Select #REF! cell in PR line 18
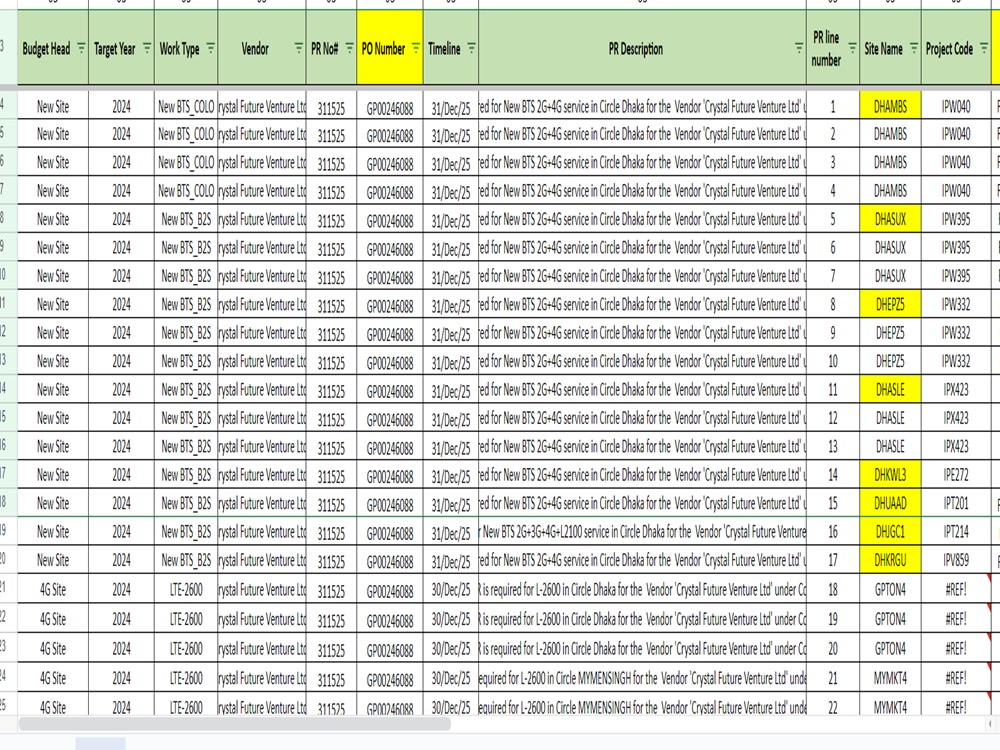The height and width of the screenshot is (750, 1000). click(956, 589)
